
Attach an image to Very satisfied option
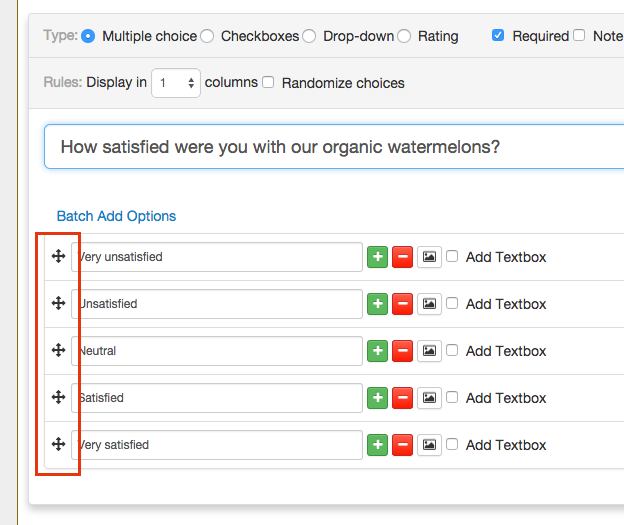[x=429, y=445]
